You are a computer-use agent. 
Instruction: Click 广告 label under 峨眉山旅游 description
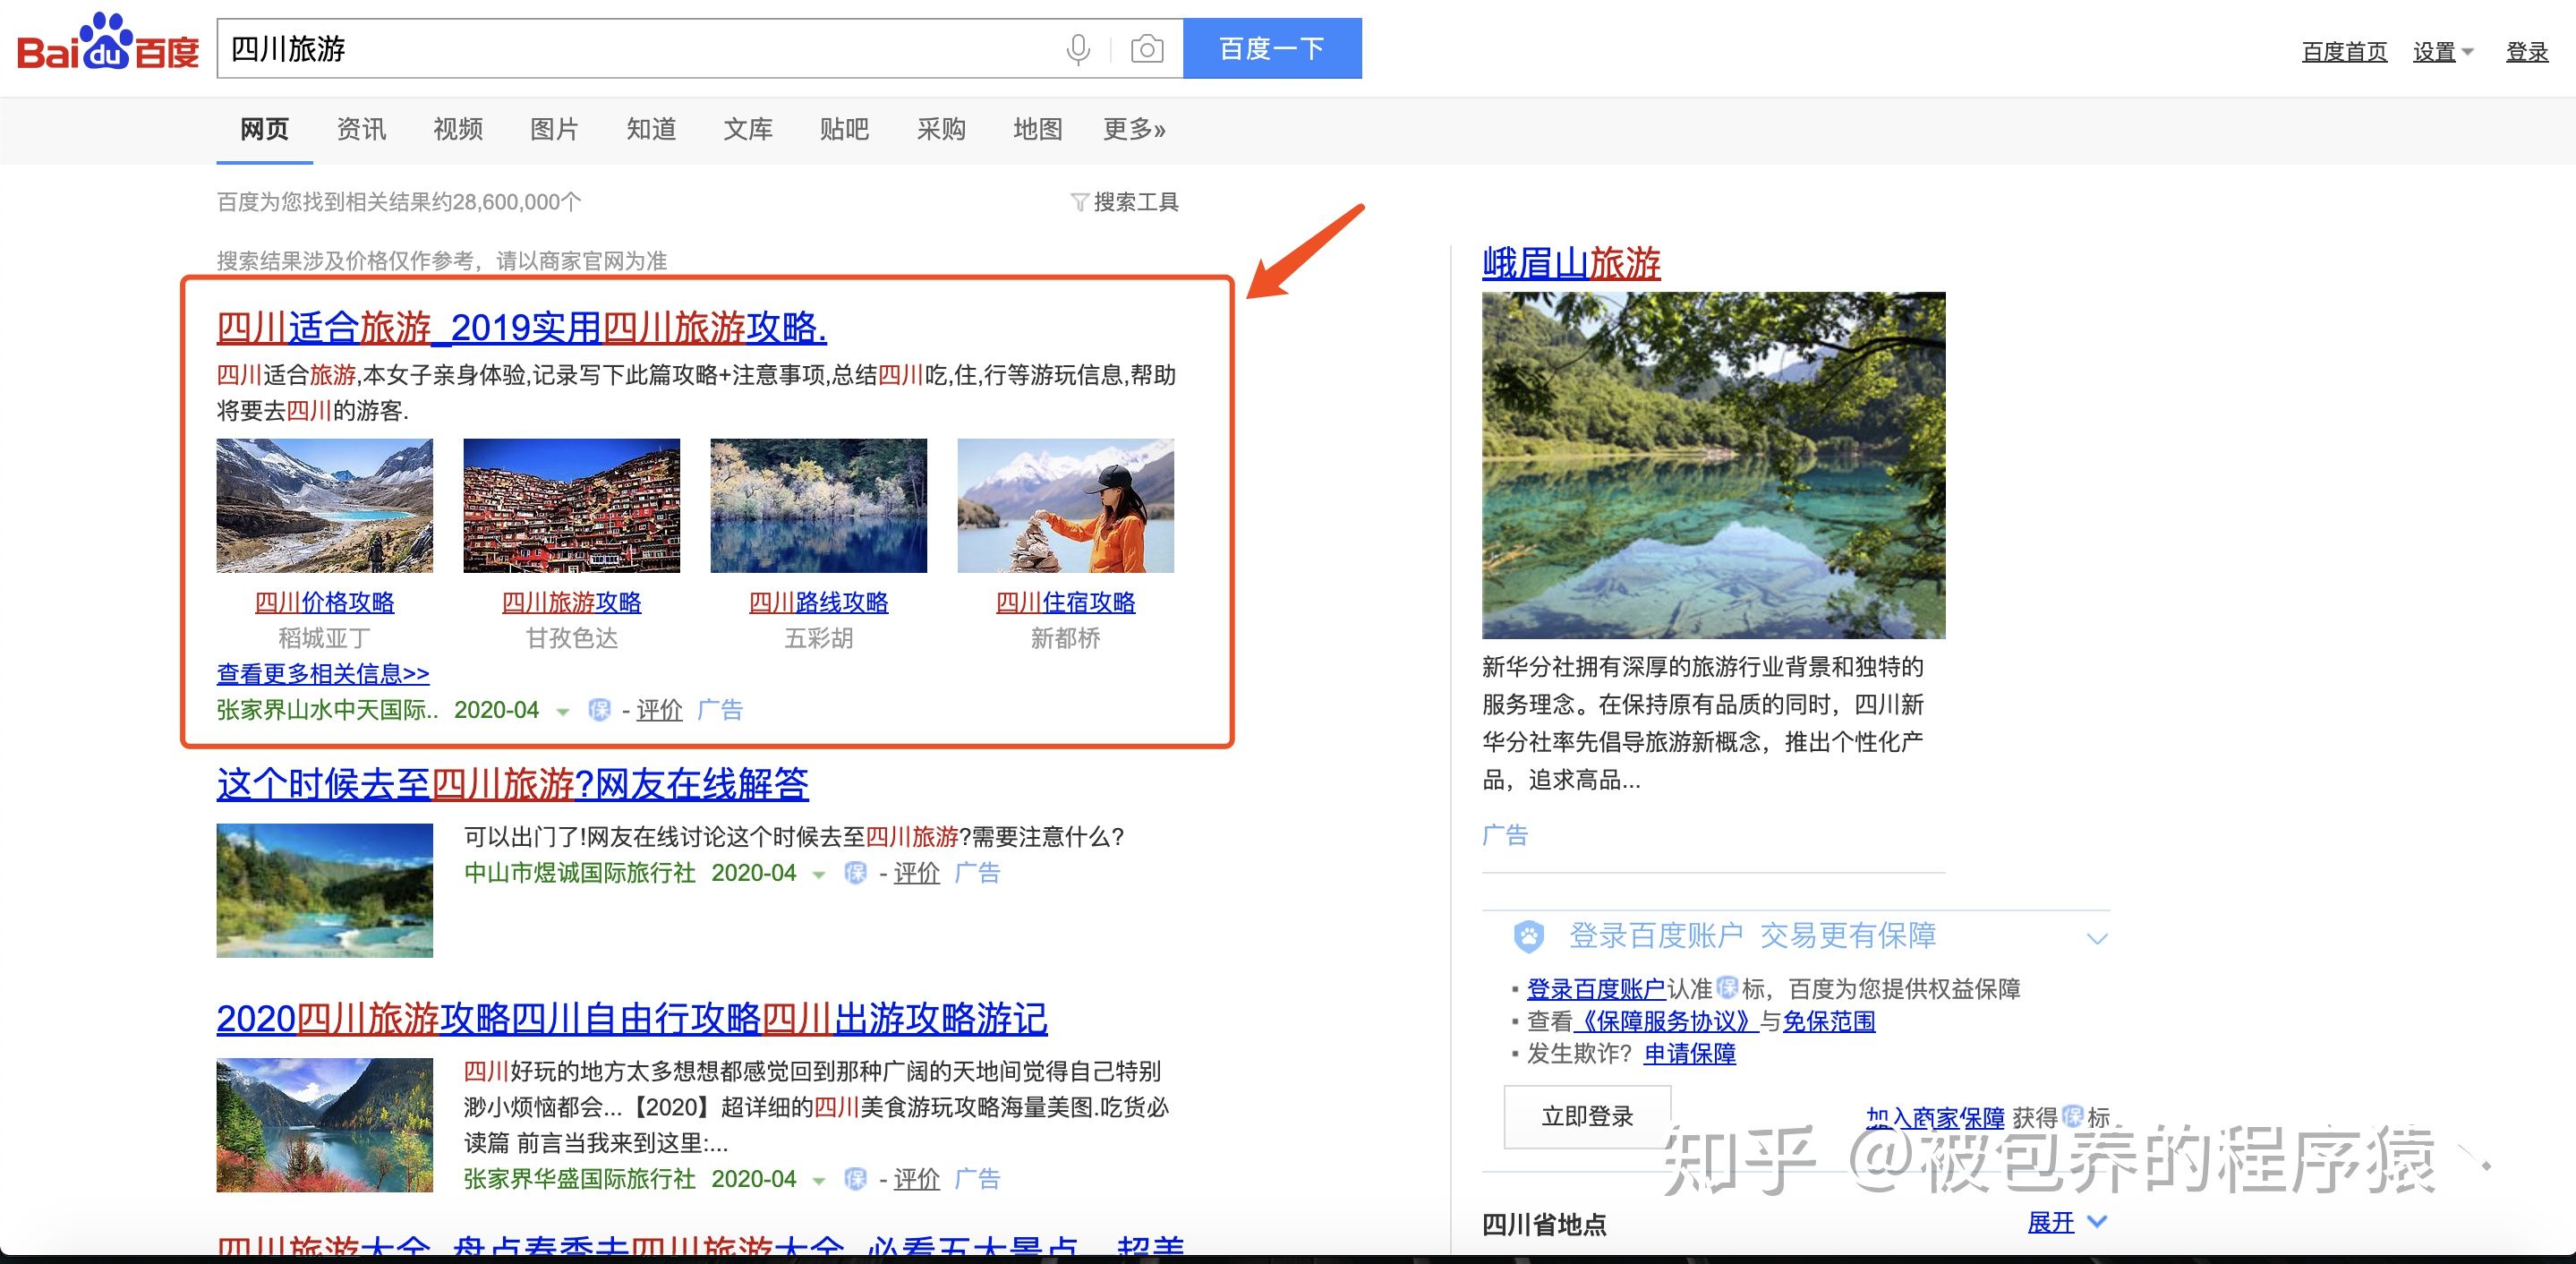(1505, 835)
